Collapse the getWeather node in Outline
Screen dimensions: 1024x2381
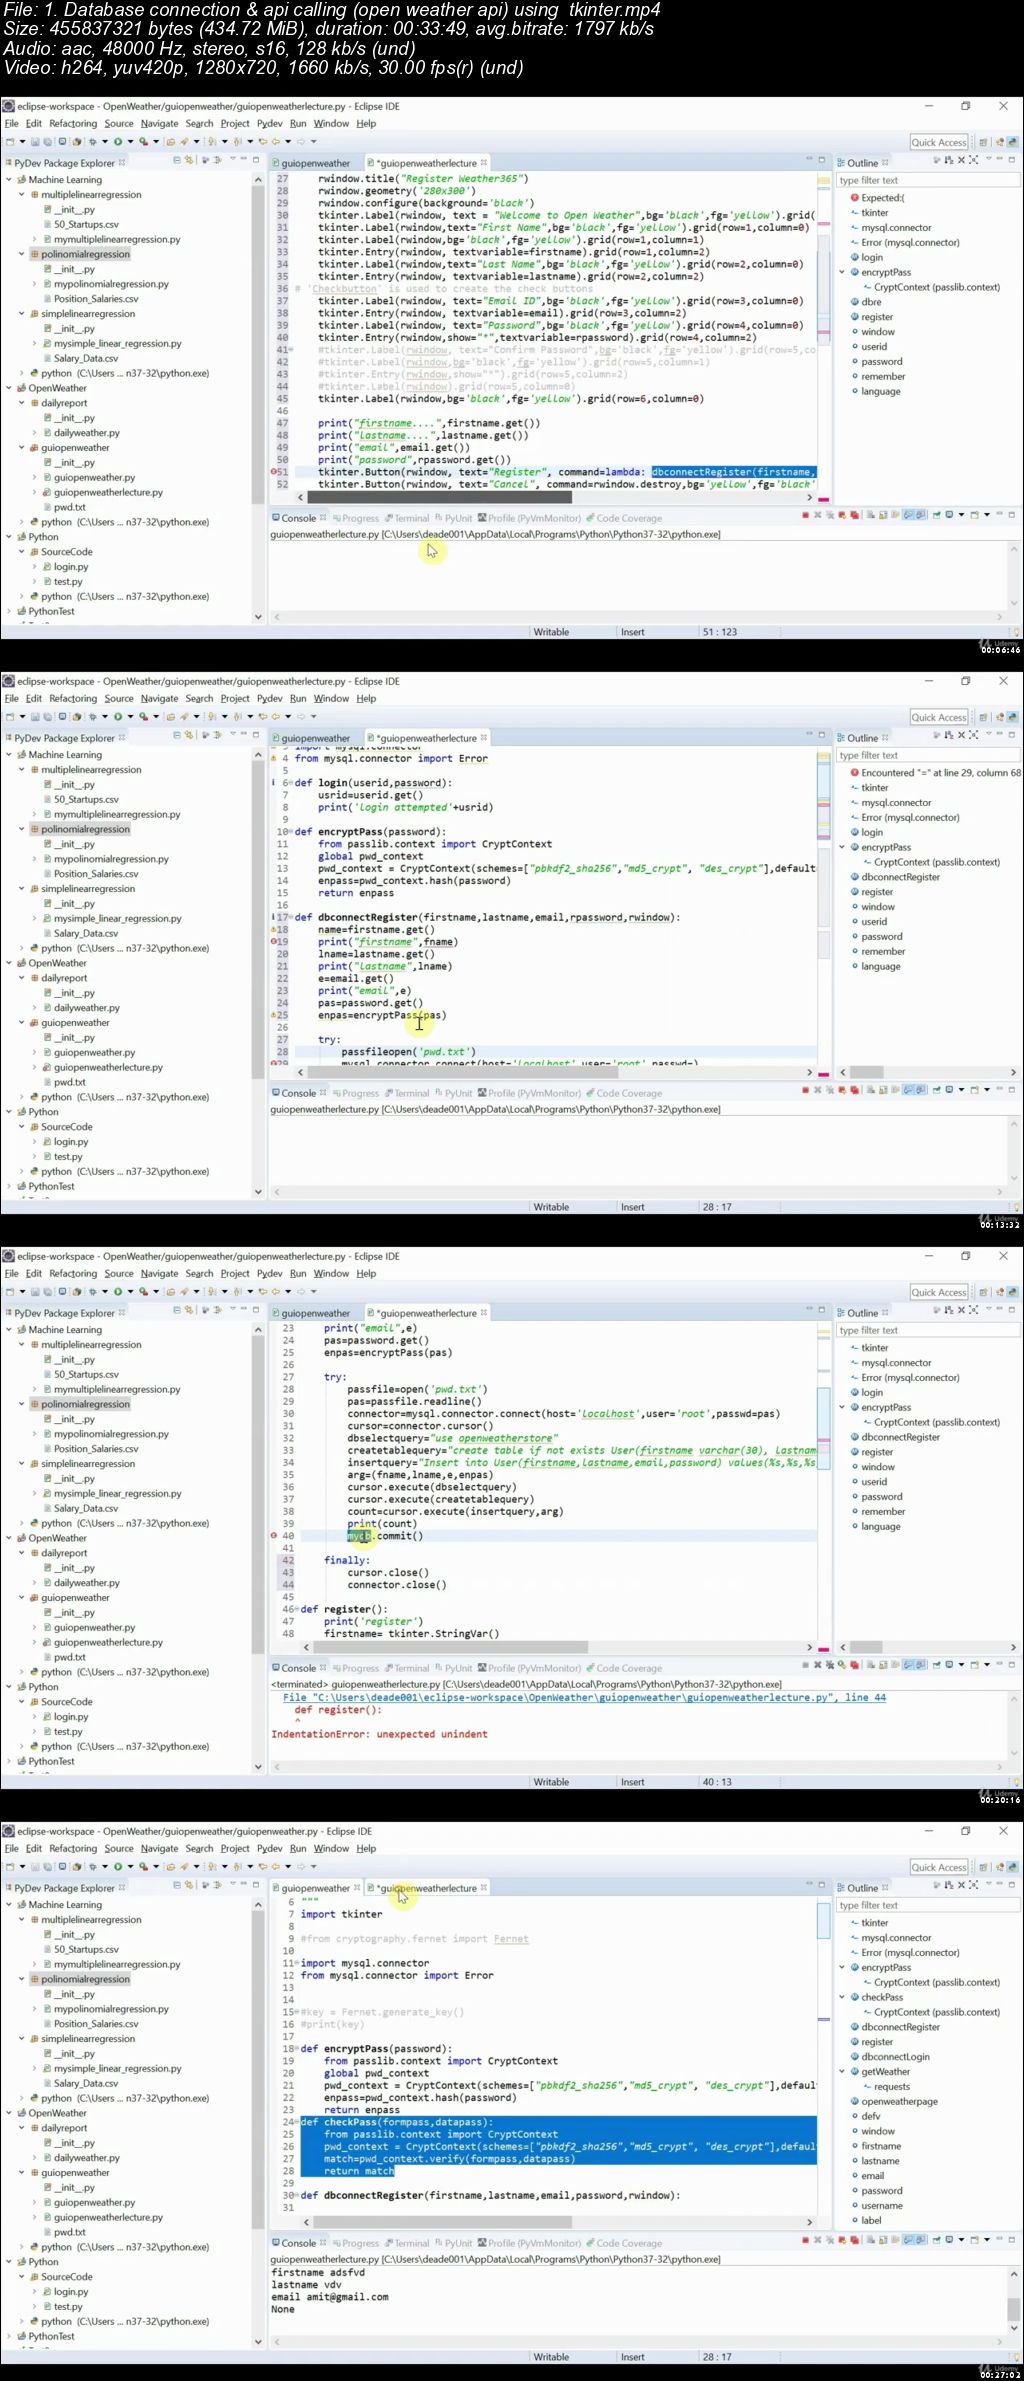[x=843, y=2072]
